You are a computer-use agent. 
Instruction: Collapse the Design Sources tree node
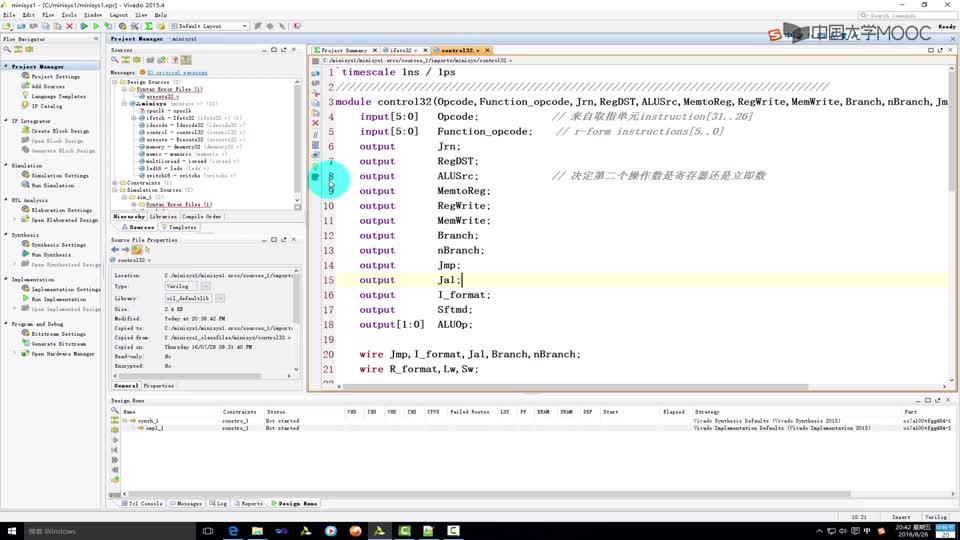point(114,81)
